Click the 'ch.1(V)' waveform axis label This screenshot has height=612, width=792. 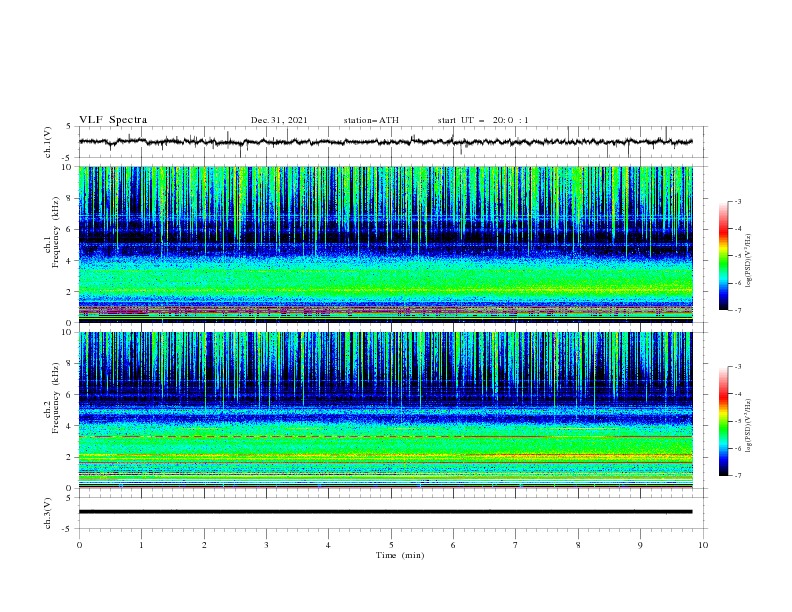pos(48,142)
